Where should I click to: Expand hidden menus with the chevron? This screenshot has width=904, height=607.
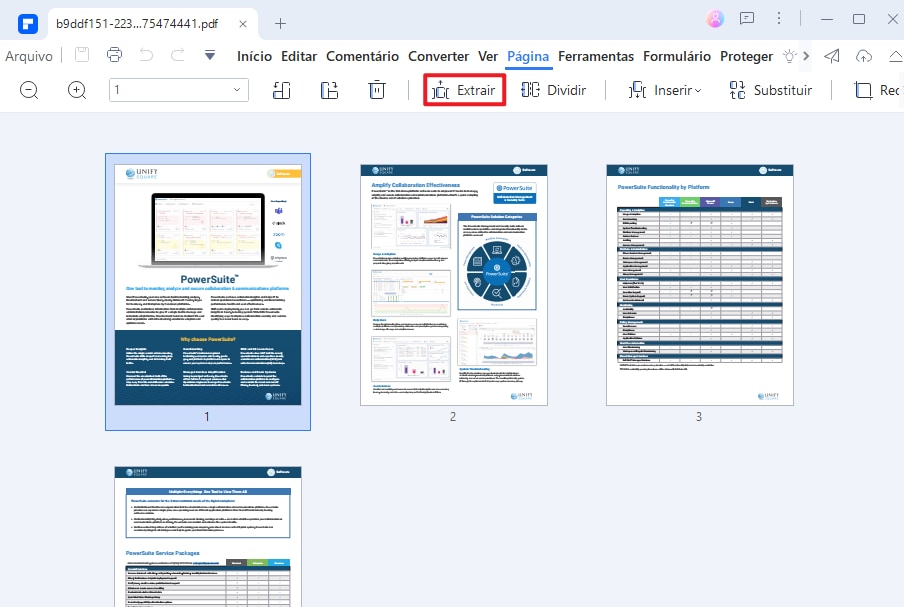pos(808,56)
